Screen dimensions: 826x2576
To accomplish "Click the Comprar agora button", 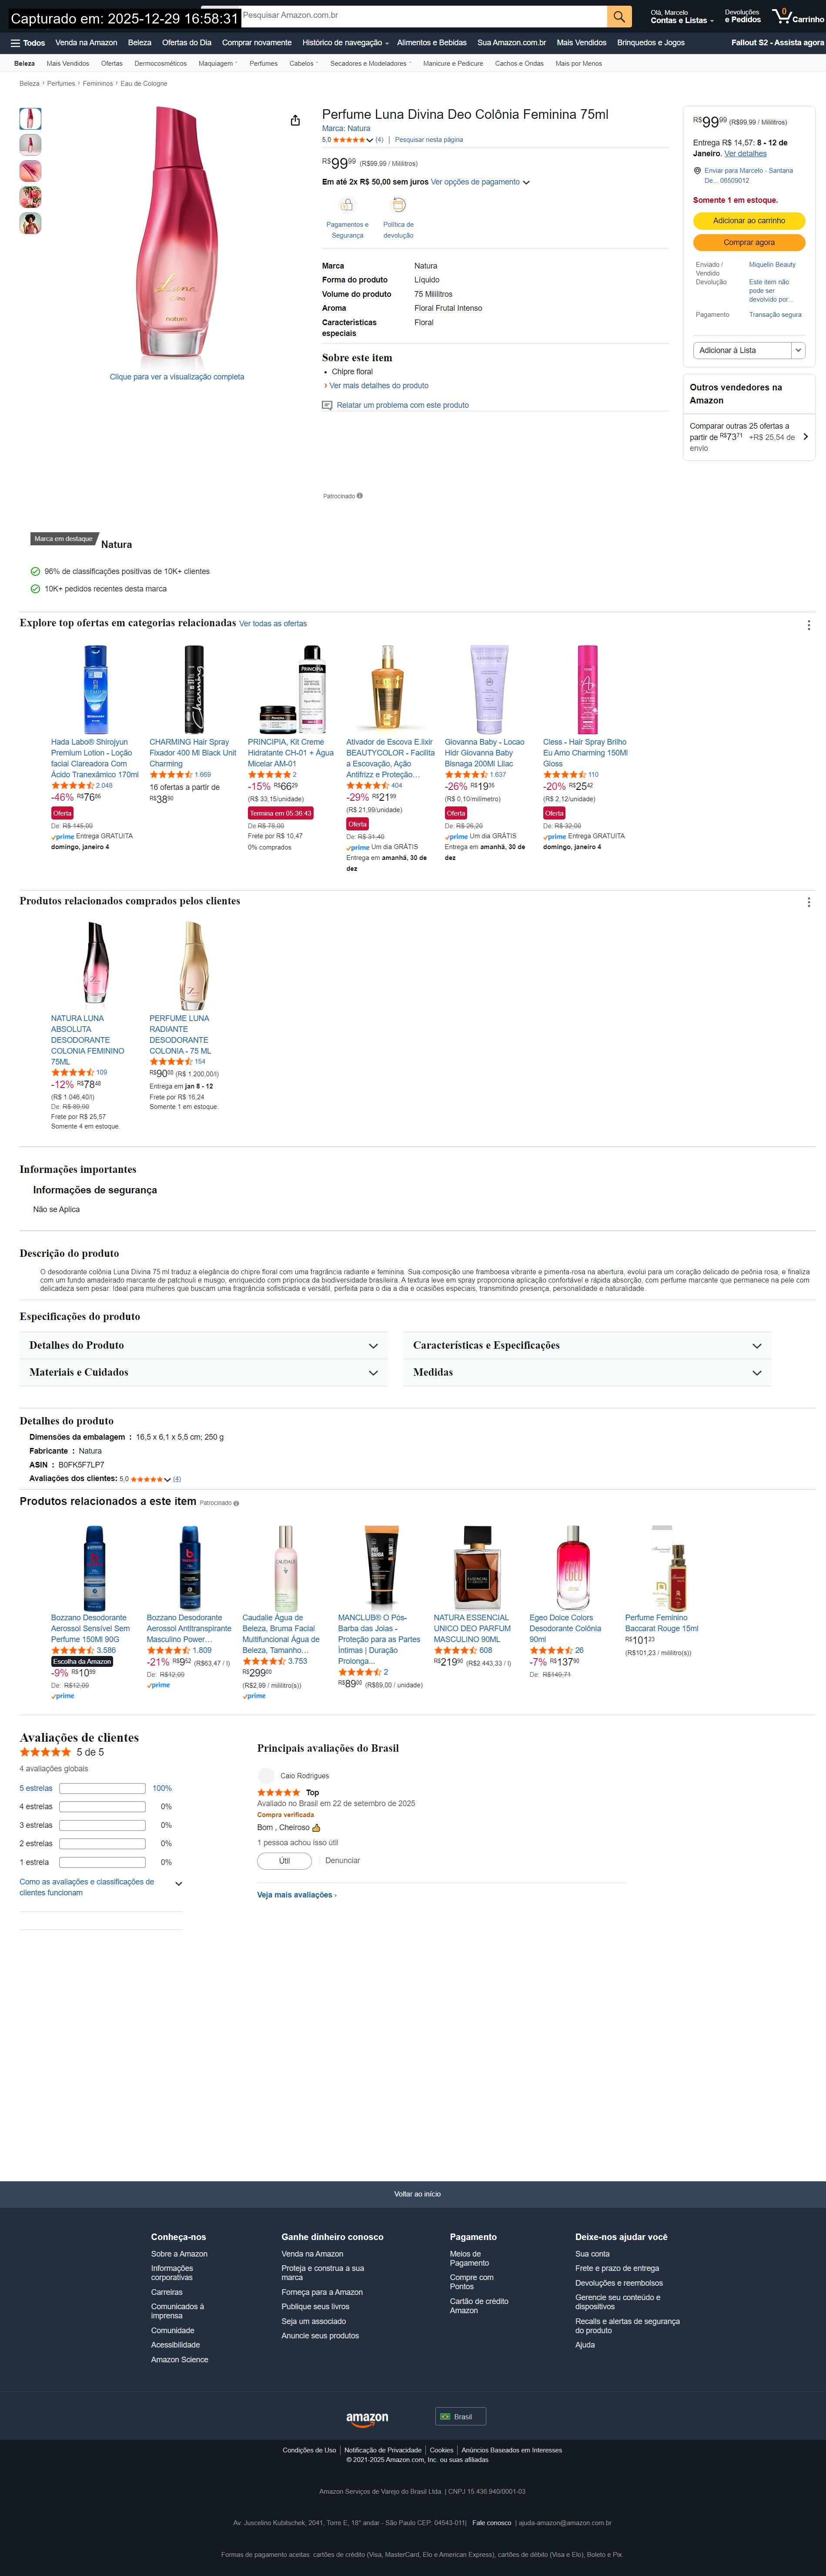I will [749, 243].
